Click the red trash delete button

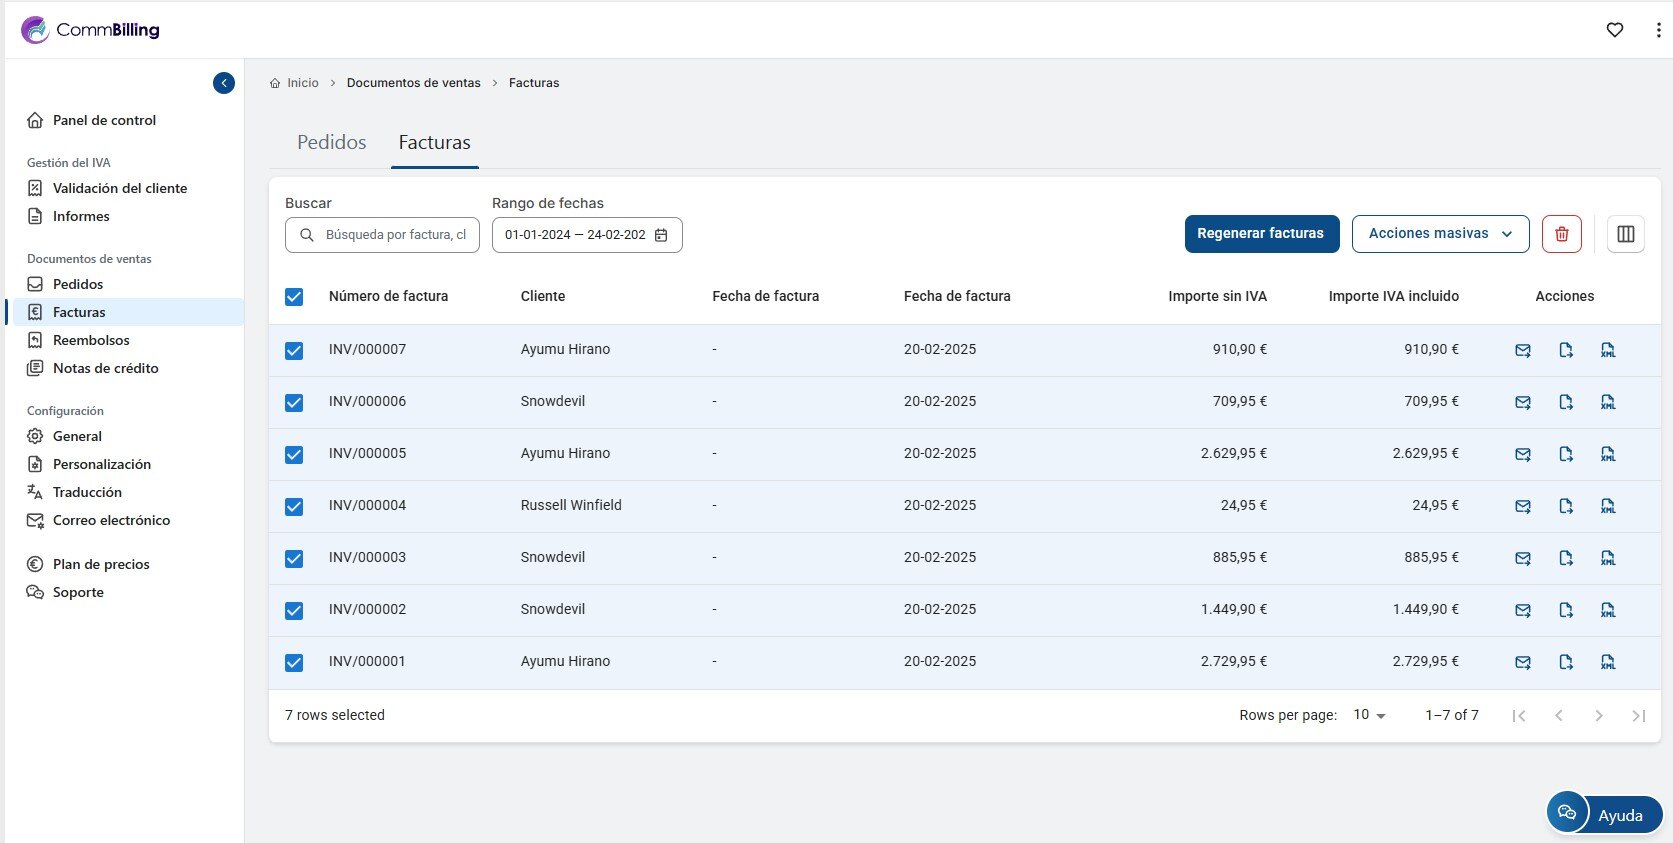point(1561,234)
